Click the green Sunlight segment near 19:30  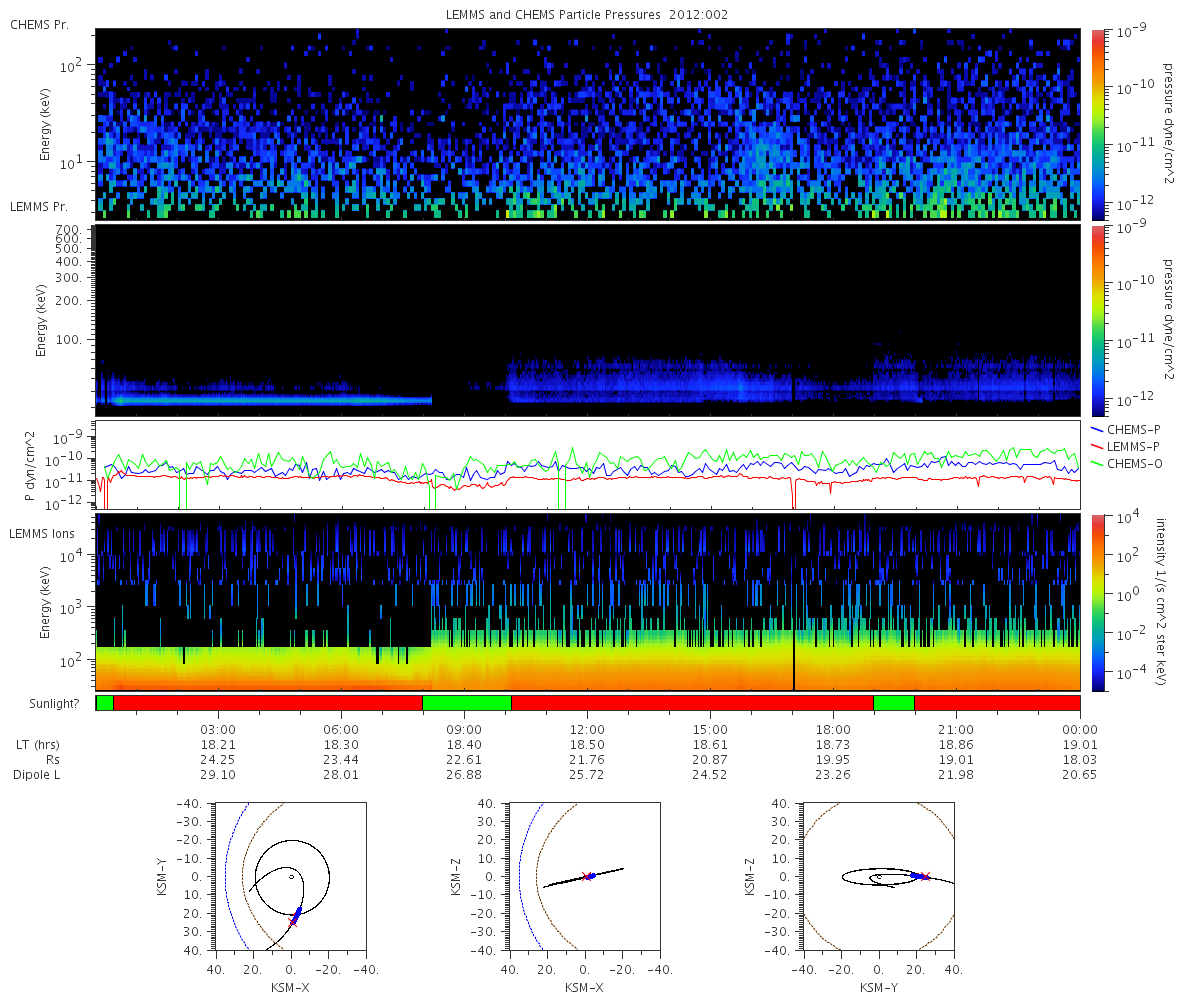[x=894, y=703]
